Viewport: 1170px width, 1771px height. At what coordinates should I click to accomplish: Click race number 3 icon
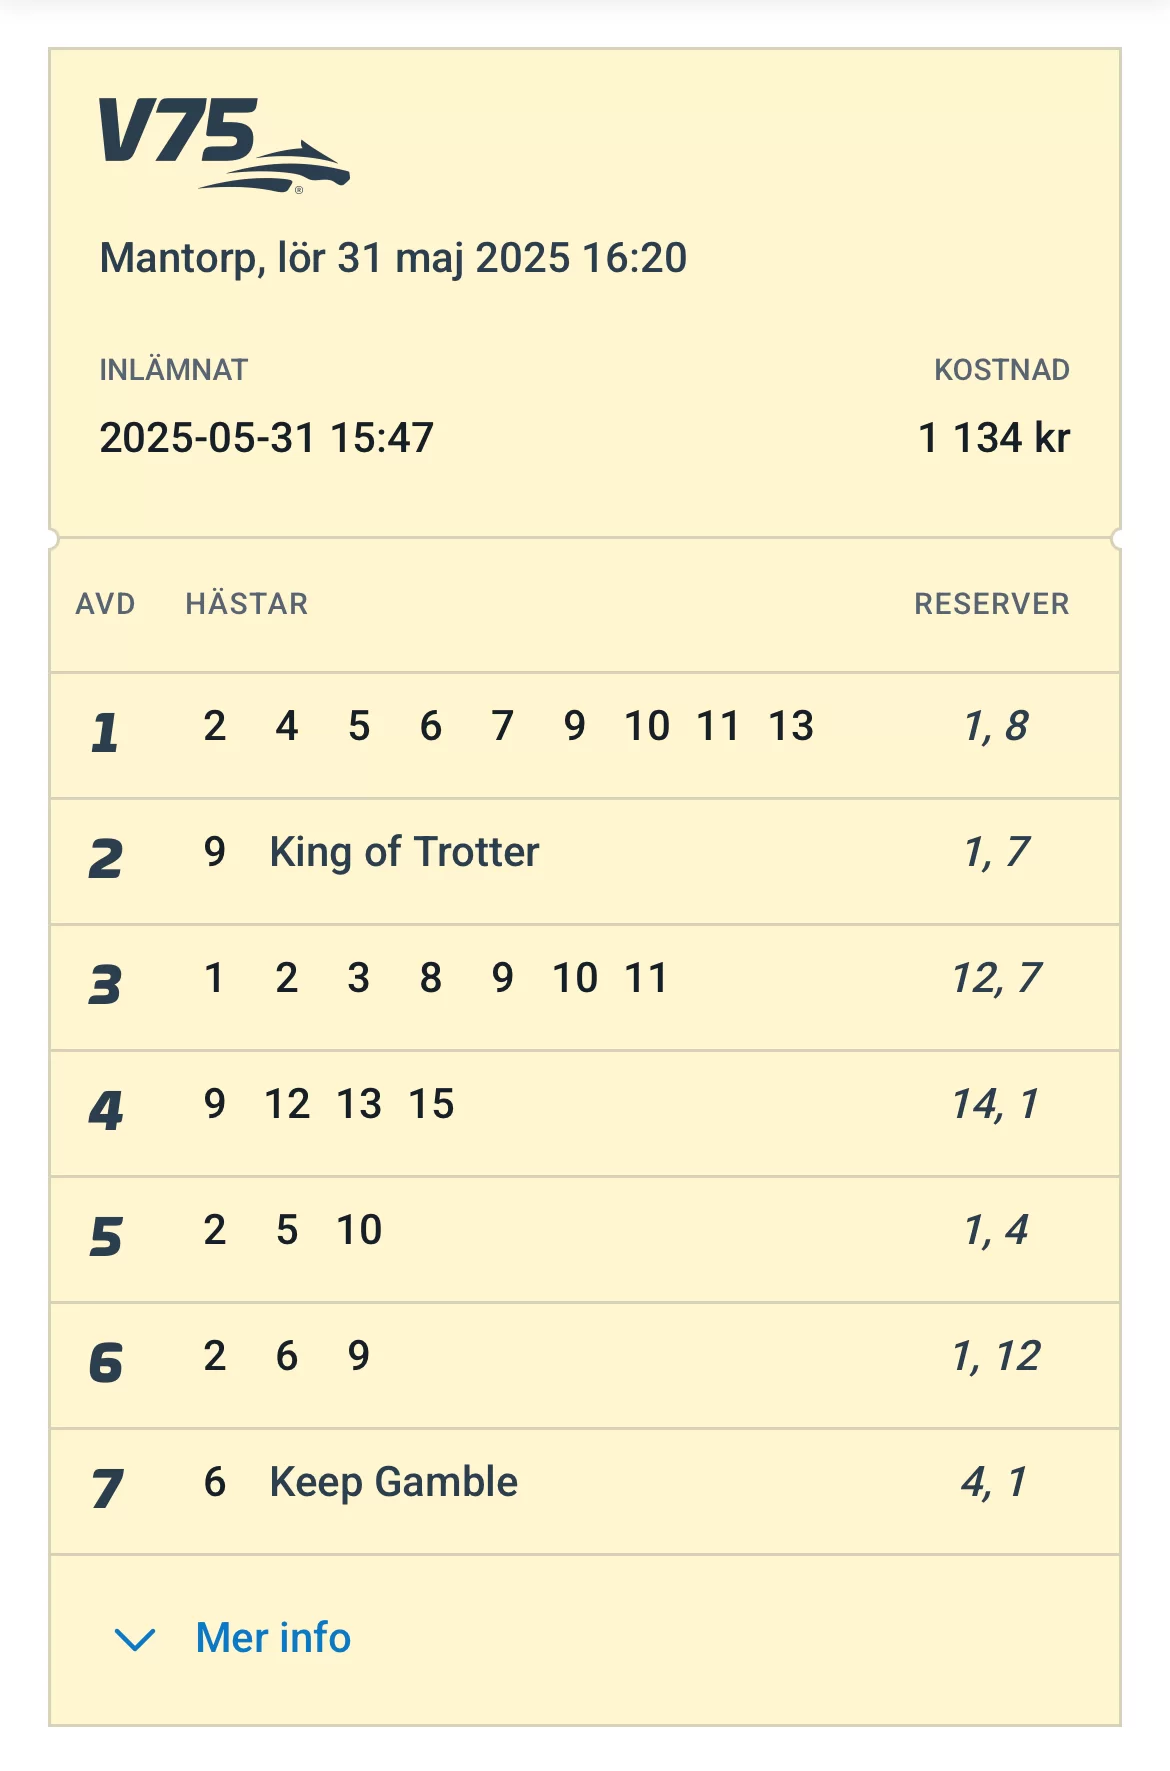(x=105, y=985)
